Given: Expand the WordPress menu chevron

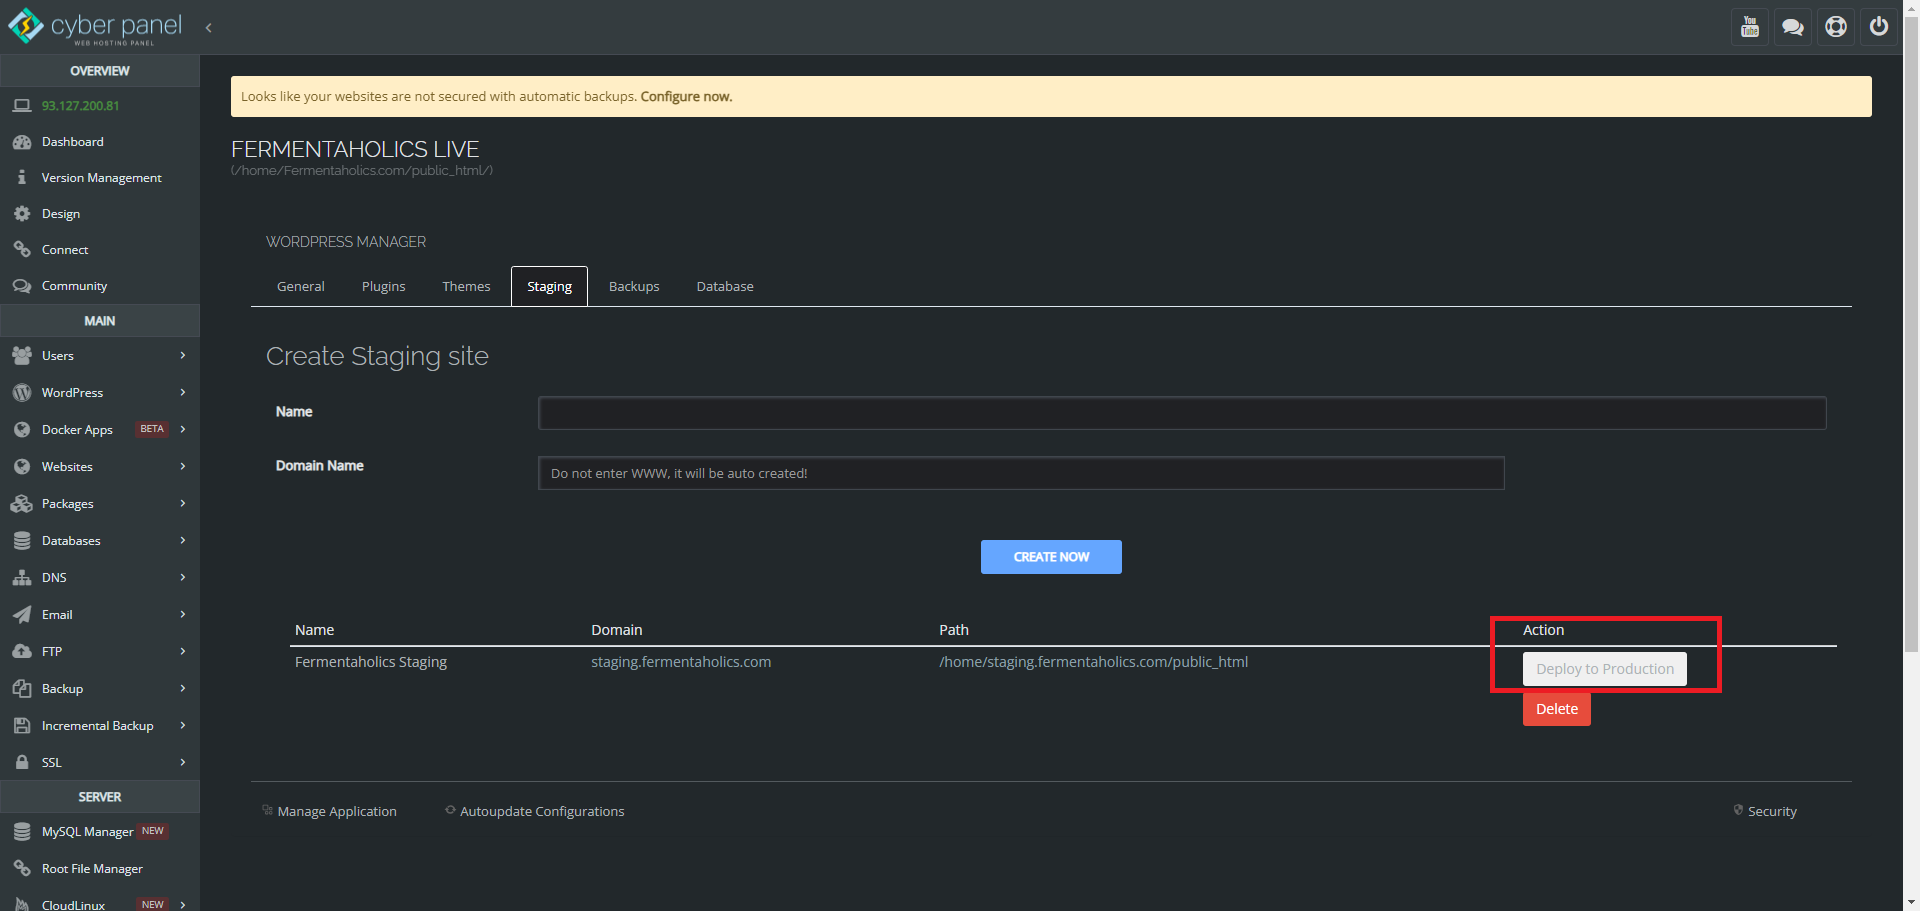Looking at the screenshot, I should point(183,392).
